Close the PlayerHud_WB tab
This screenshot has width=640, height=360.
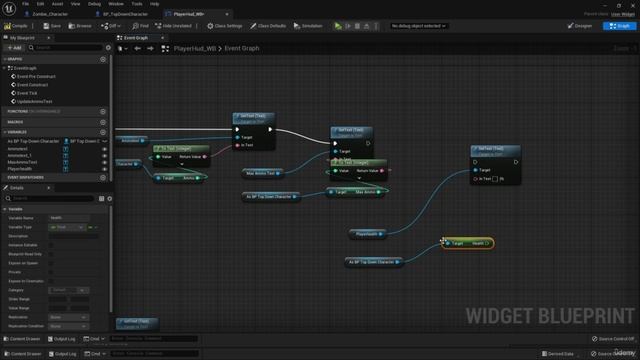coord(227,14)
